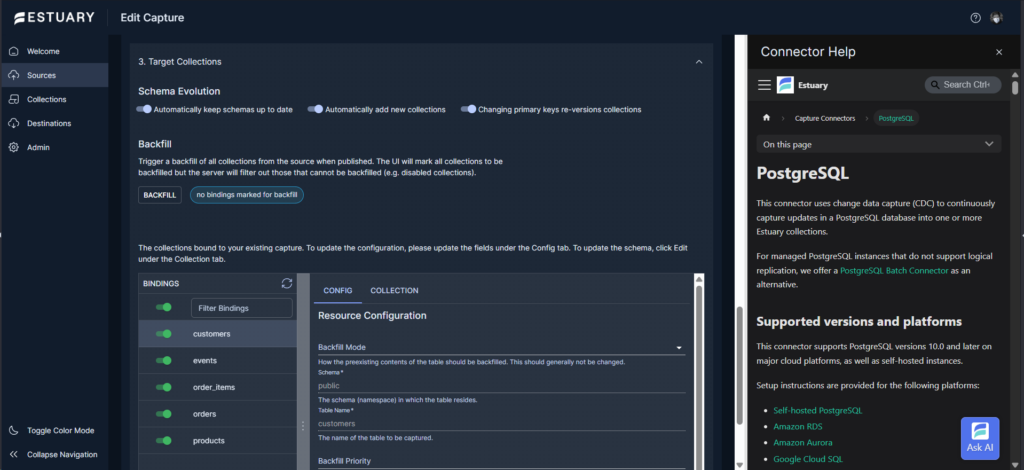Disable the order_items binding toggle
The image size is (1024, 470).
164,387
